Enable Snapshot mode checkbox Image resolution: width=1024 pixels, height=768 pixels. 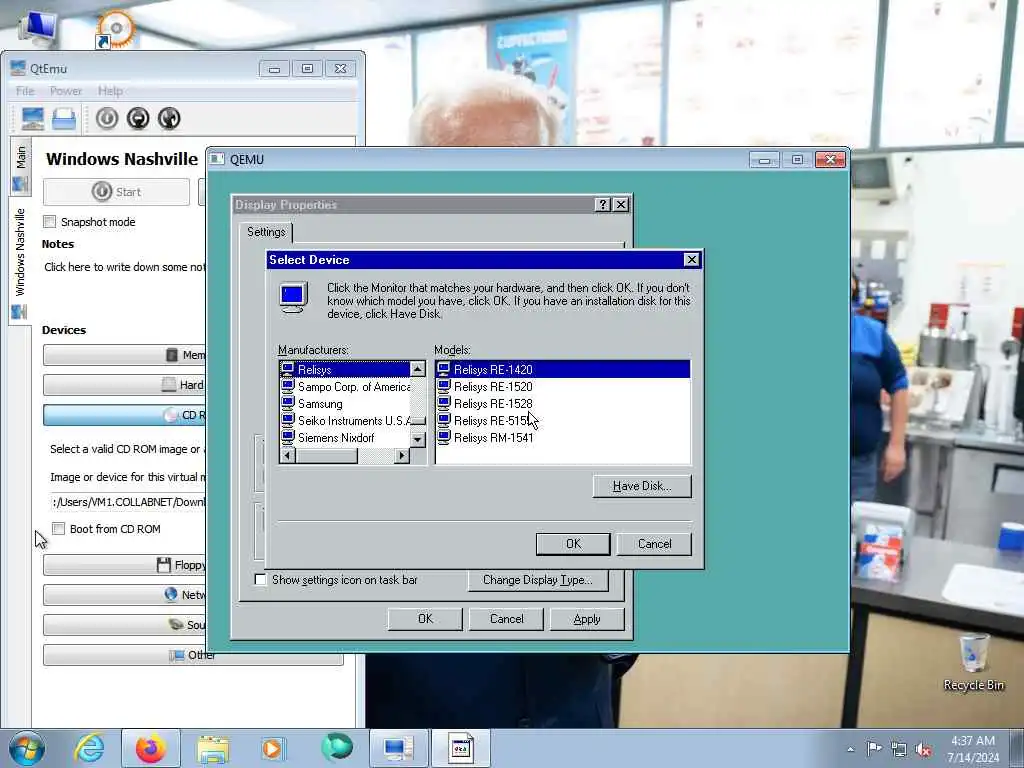tap(50, 222)
